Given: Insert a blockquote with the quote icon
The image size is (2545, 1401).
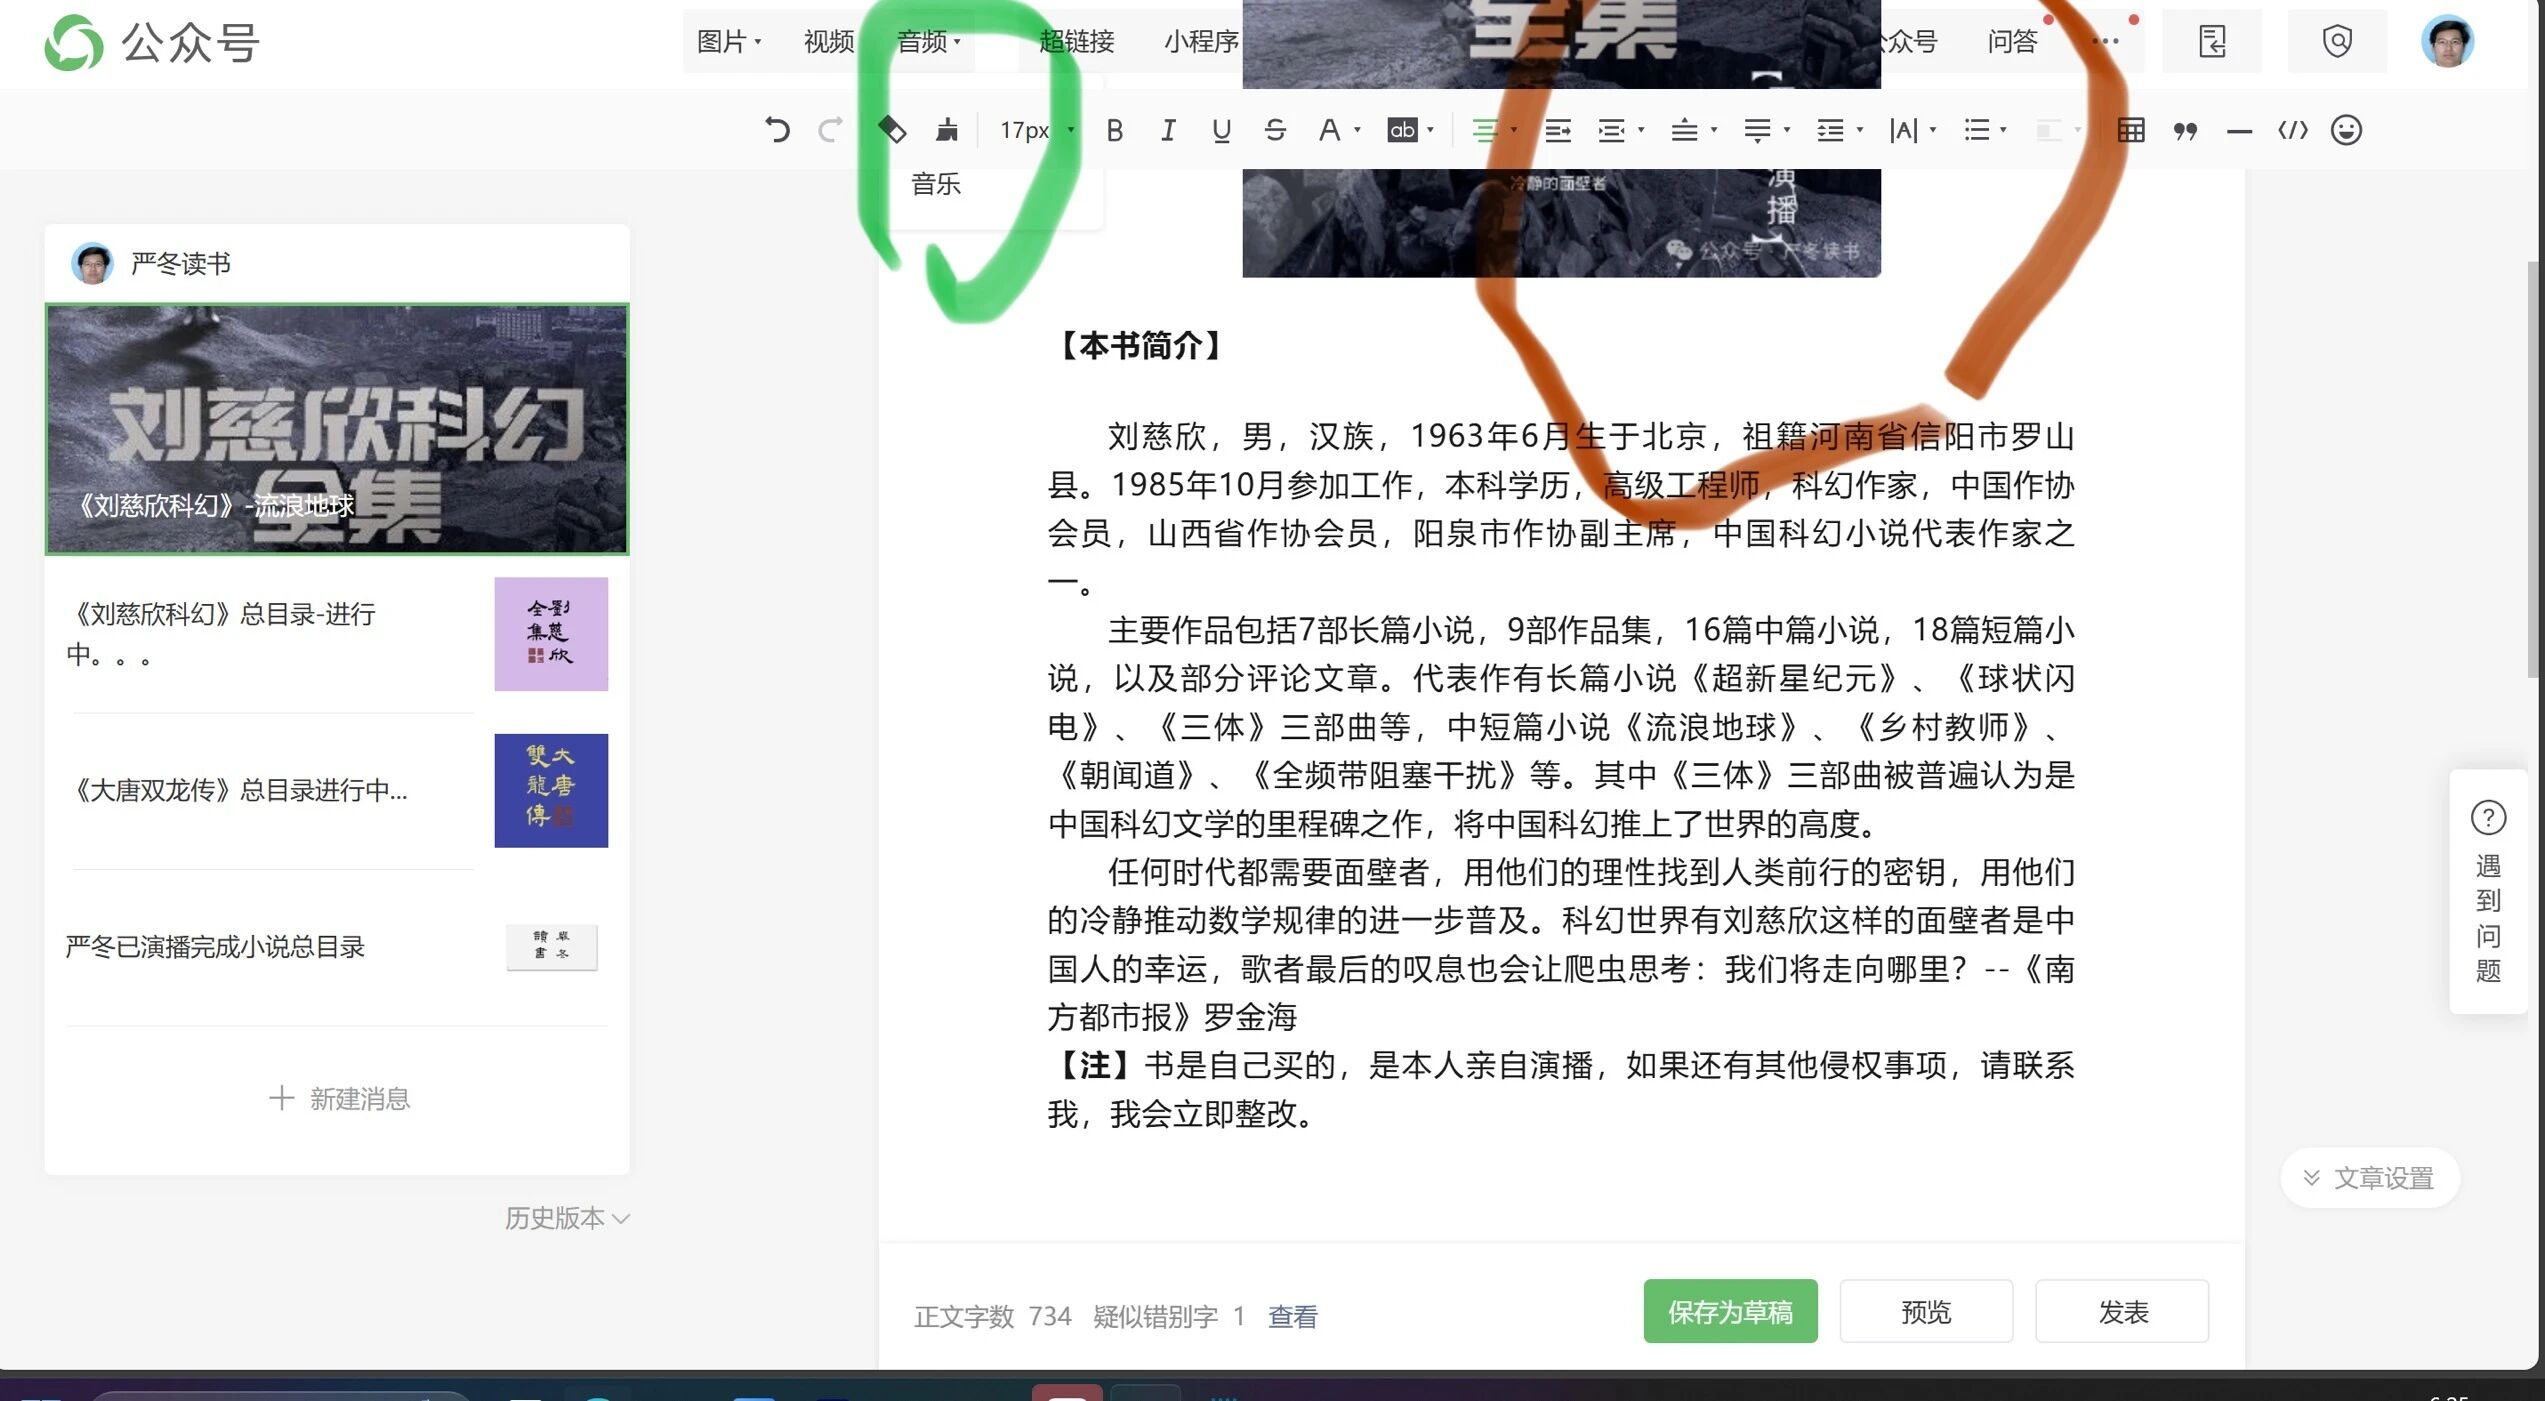Looking at the screenshot, I should click(x=2184, y=130).
